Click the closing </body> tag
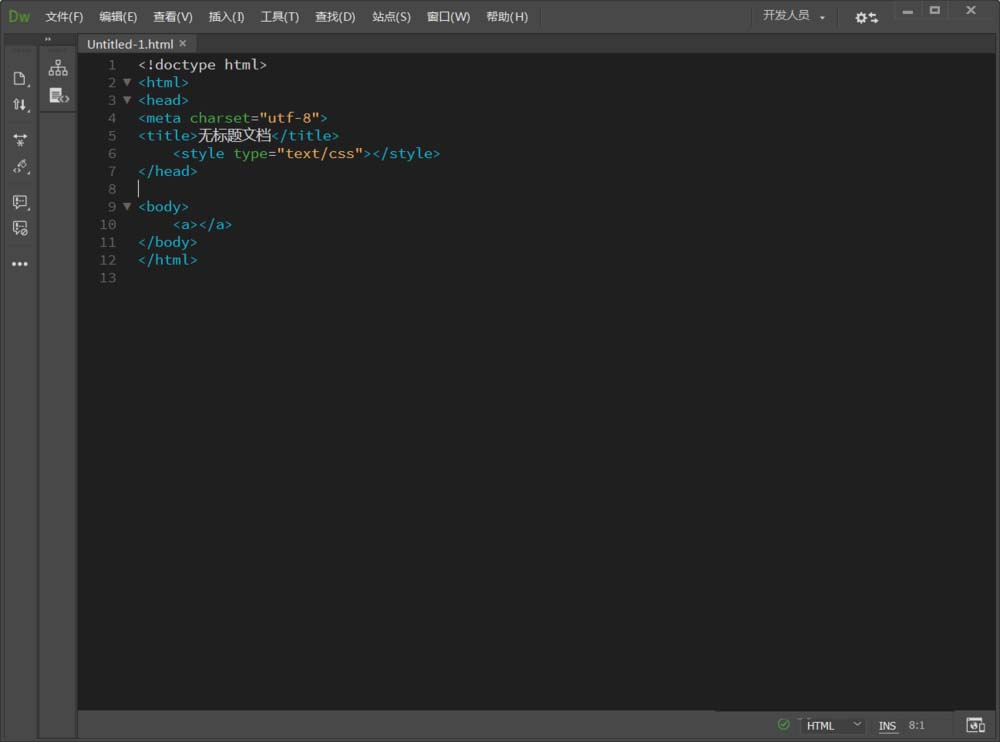 pos(168,242)
